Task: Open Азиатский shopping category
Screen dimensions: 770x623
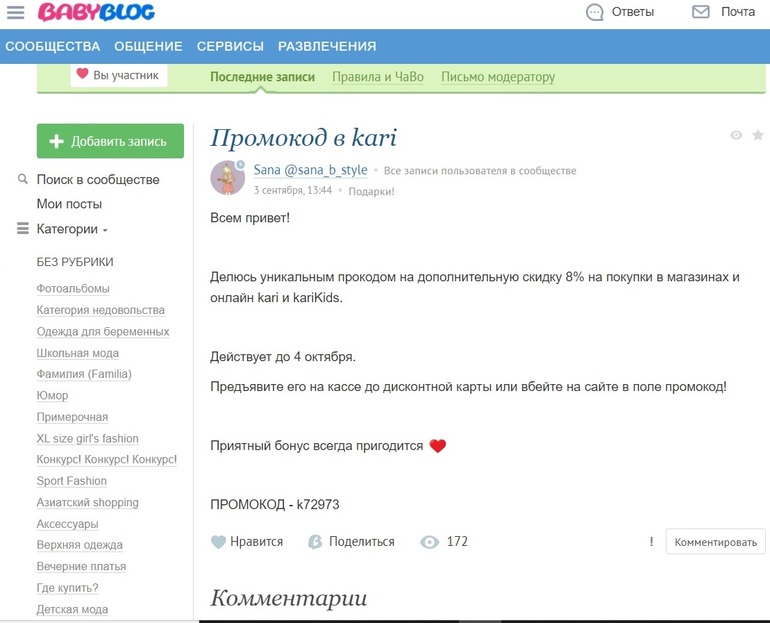Action: (x=87, y=503)
